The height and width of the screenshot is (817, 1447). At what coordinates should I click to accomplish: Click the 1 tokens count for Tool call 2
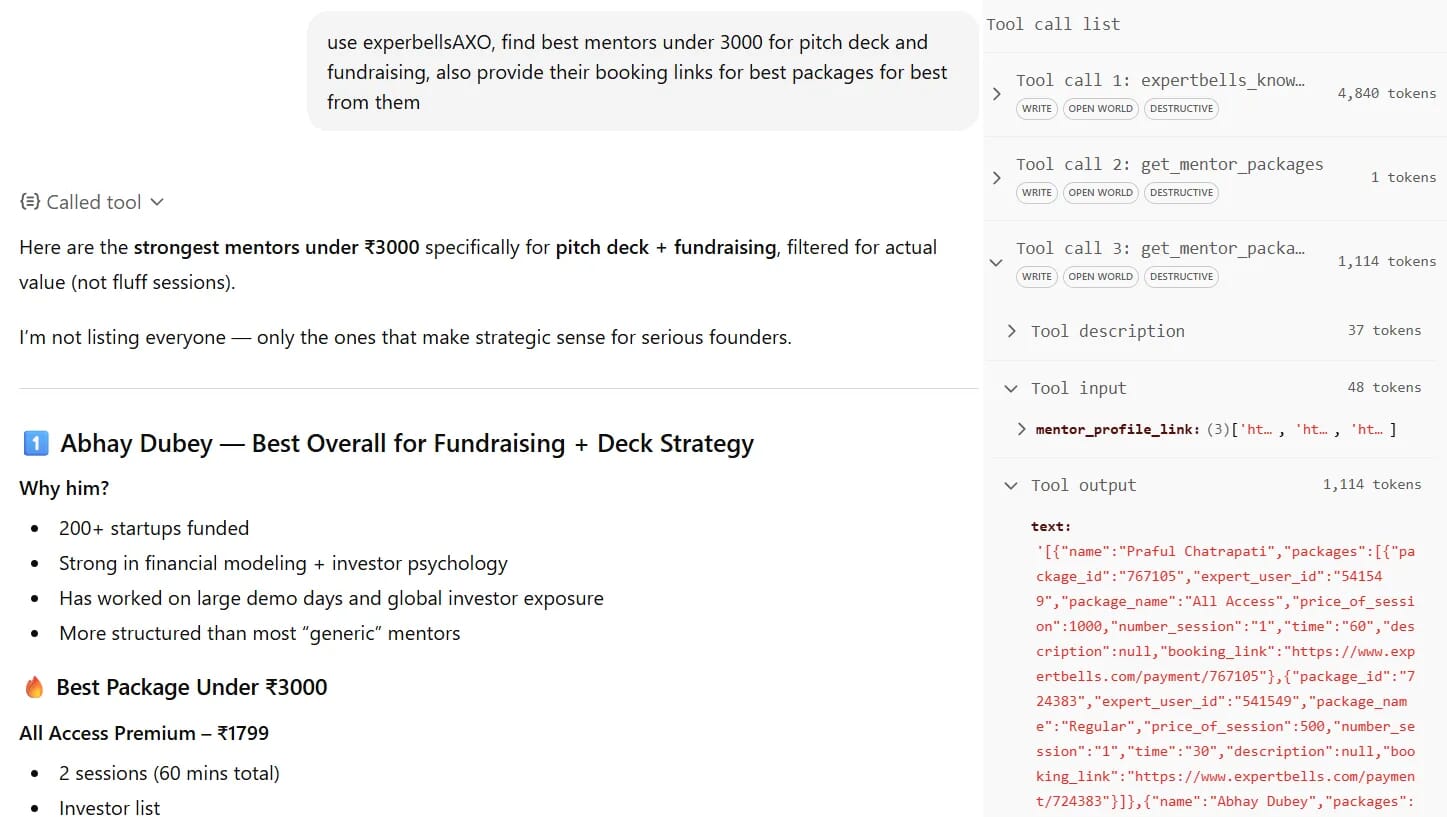coord(1404,177)
